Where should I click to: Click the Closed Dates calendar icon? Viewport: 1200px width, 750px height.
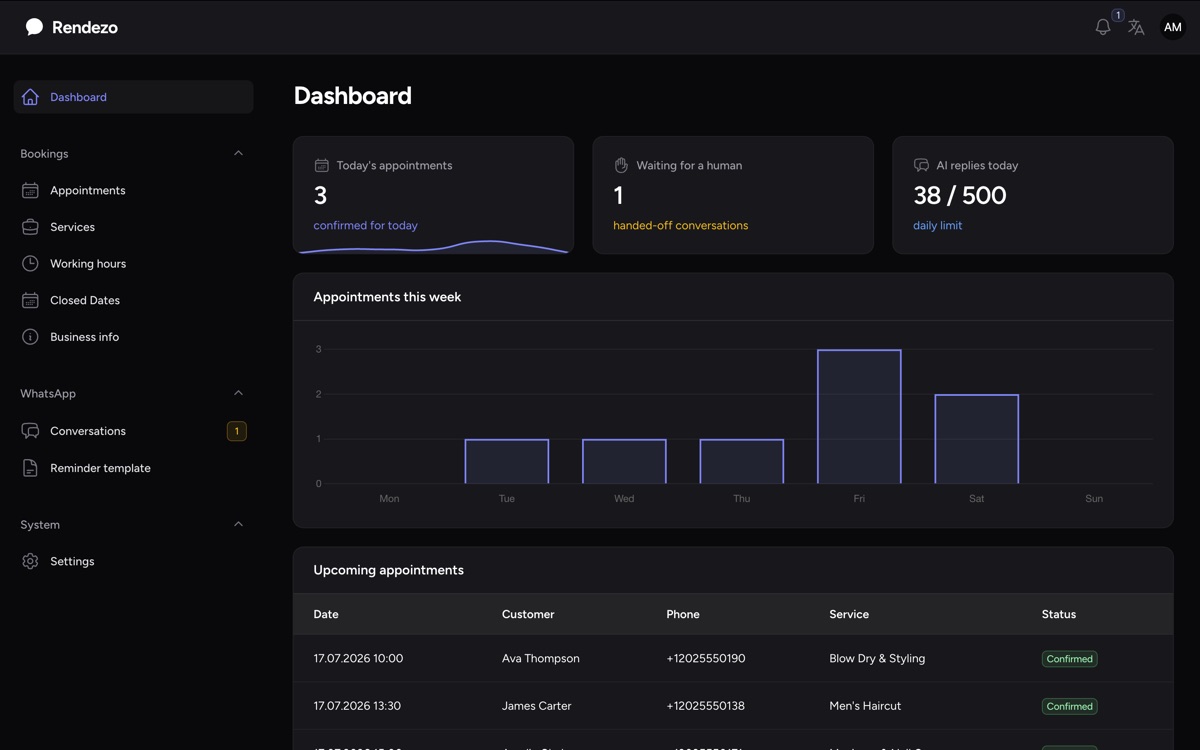tap(30, 300)
